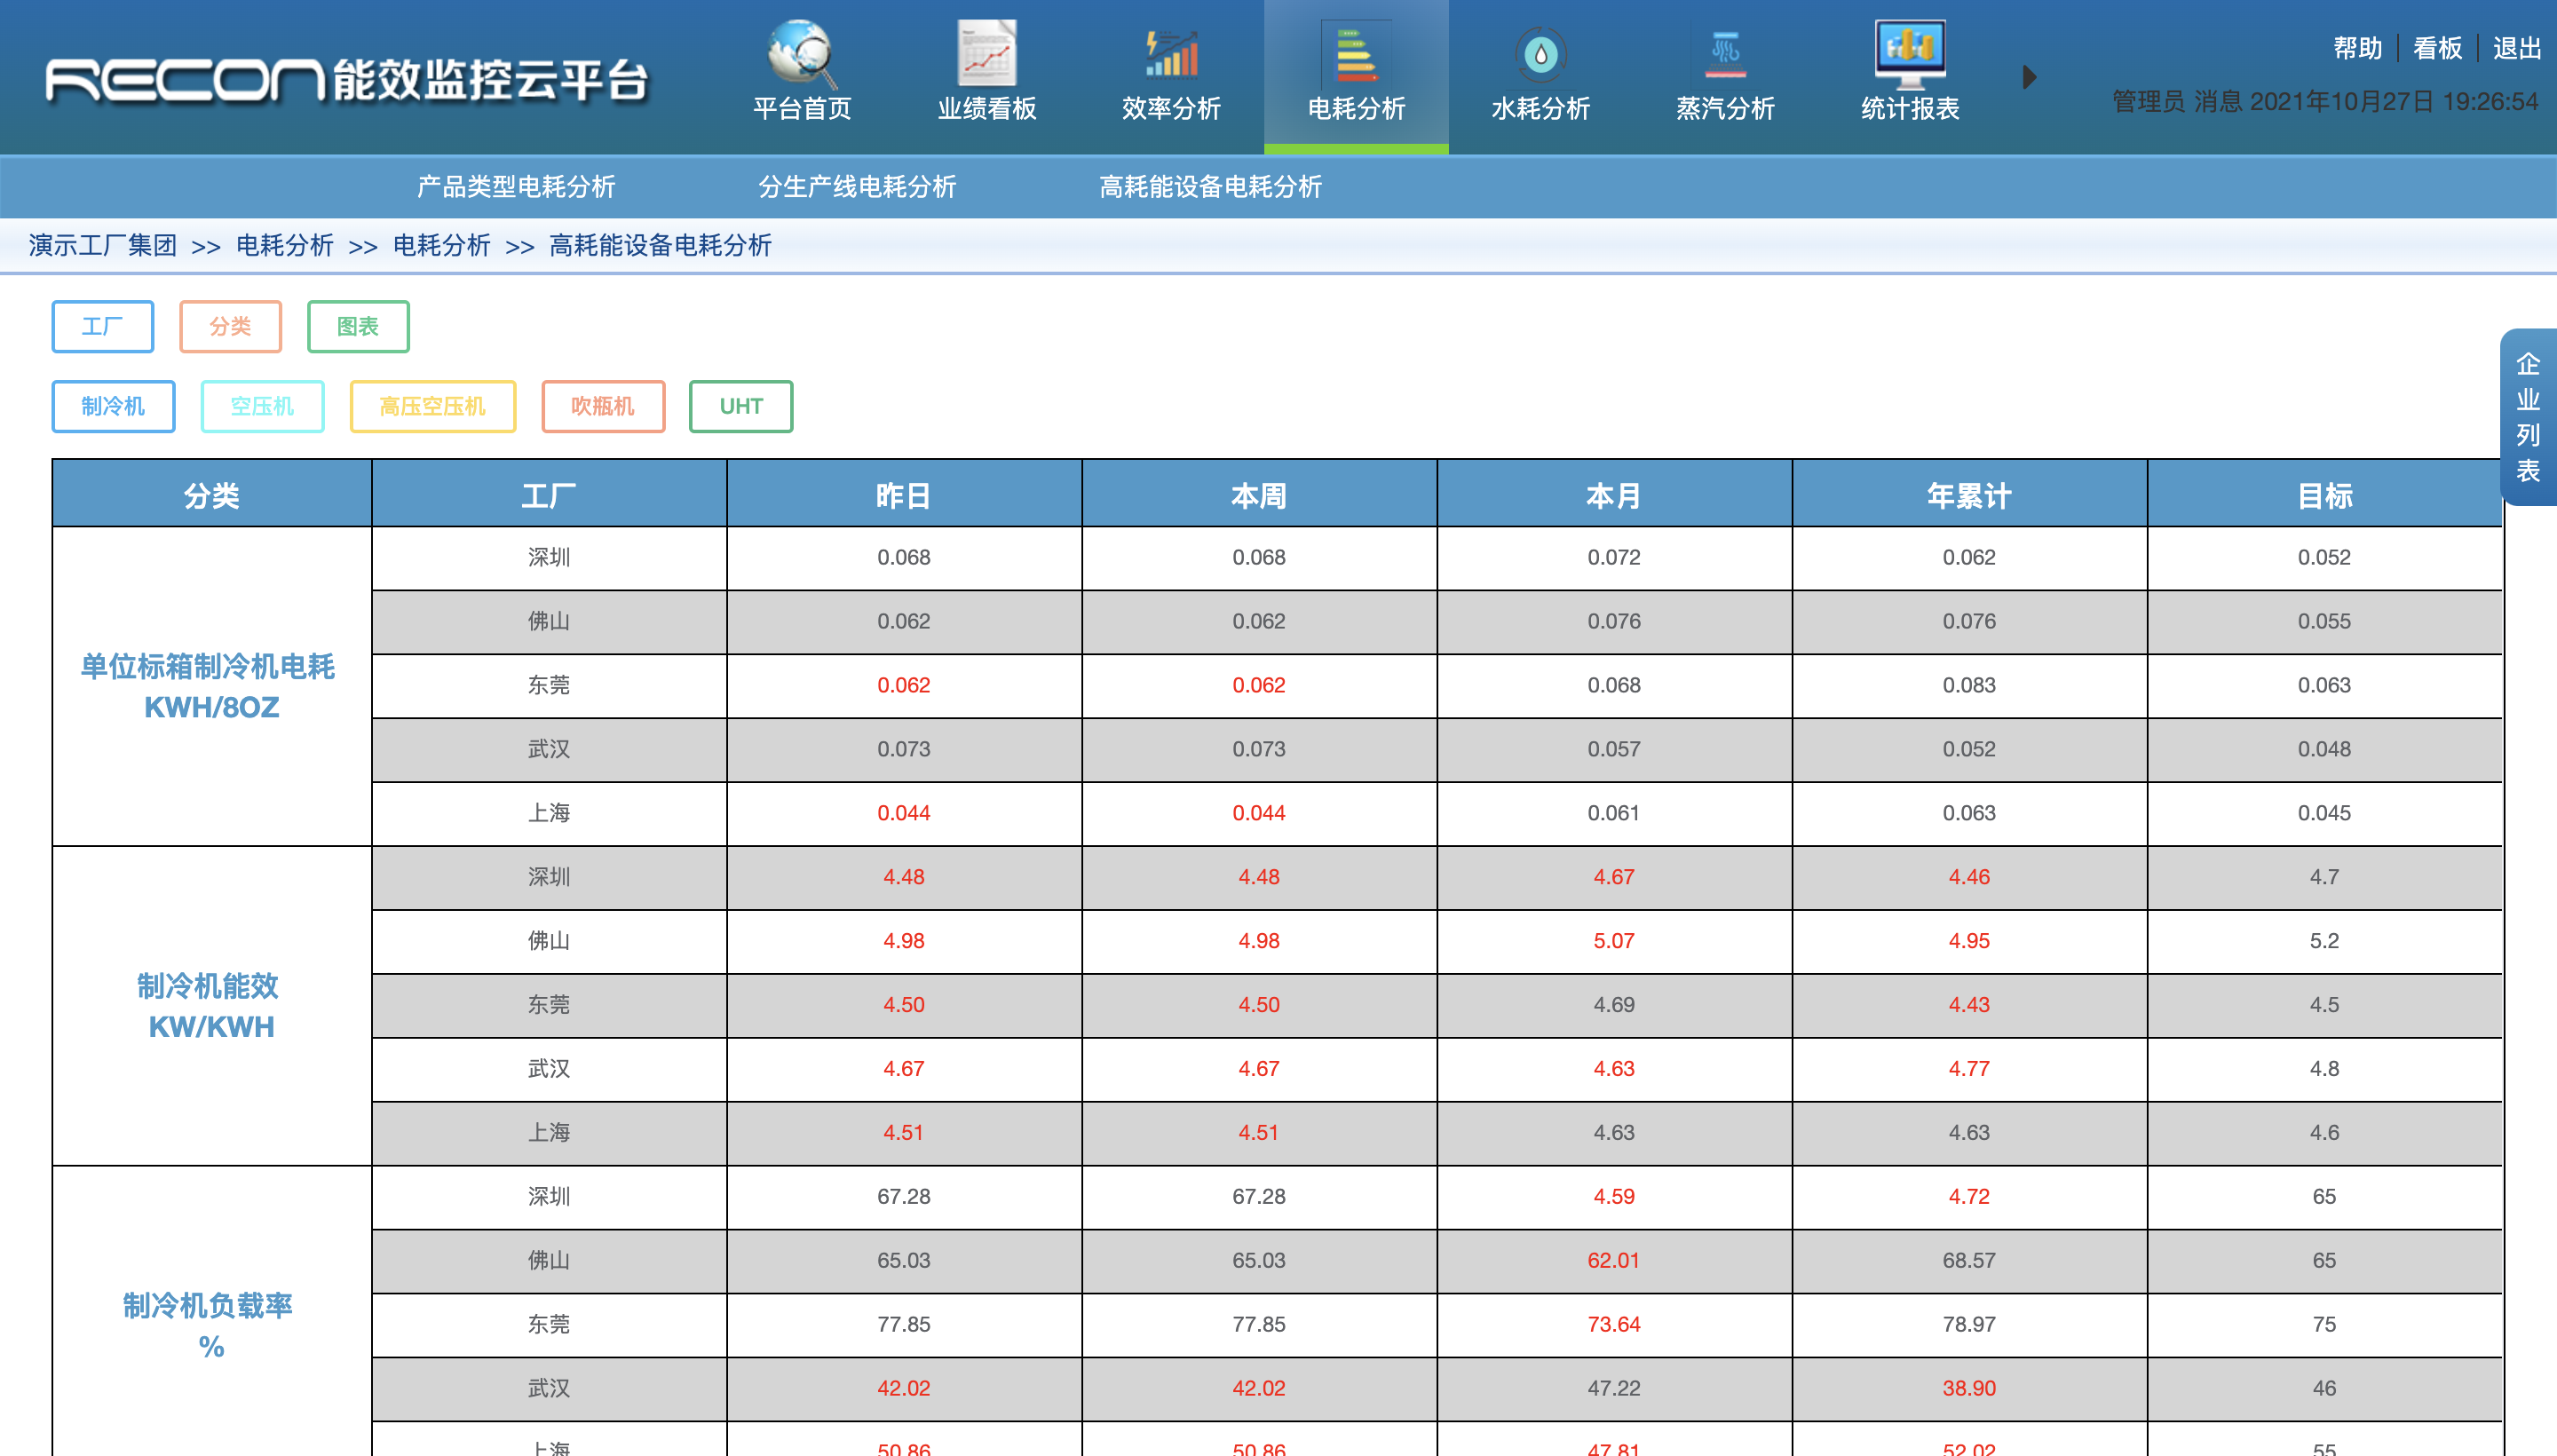This screenshot has height=1456, width=2557.
Task: Open the 统计报表 monitor icon
Action: click(x=1909, y=53)
